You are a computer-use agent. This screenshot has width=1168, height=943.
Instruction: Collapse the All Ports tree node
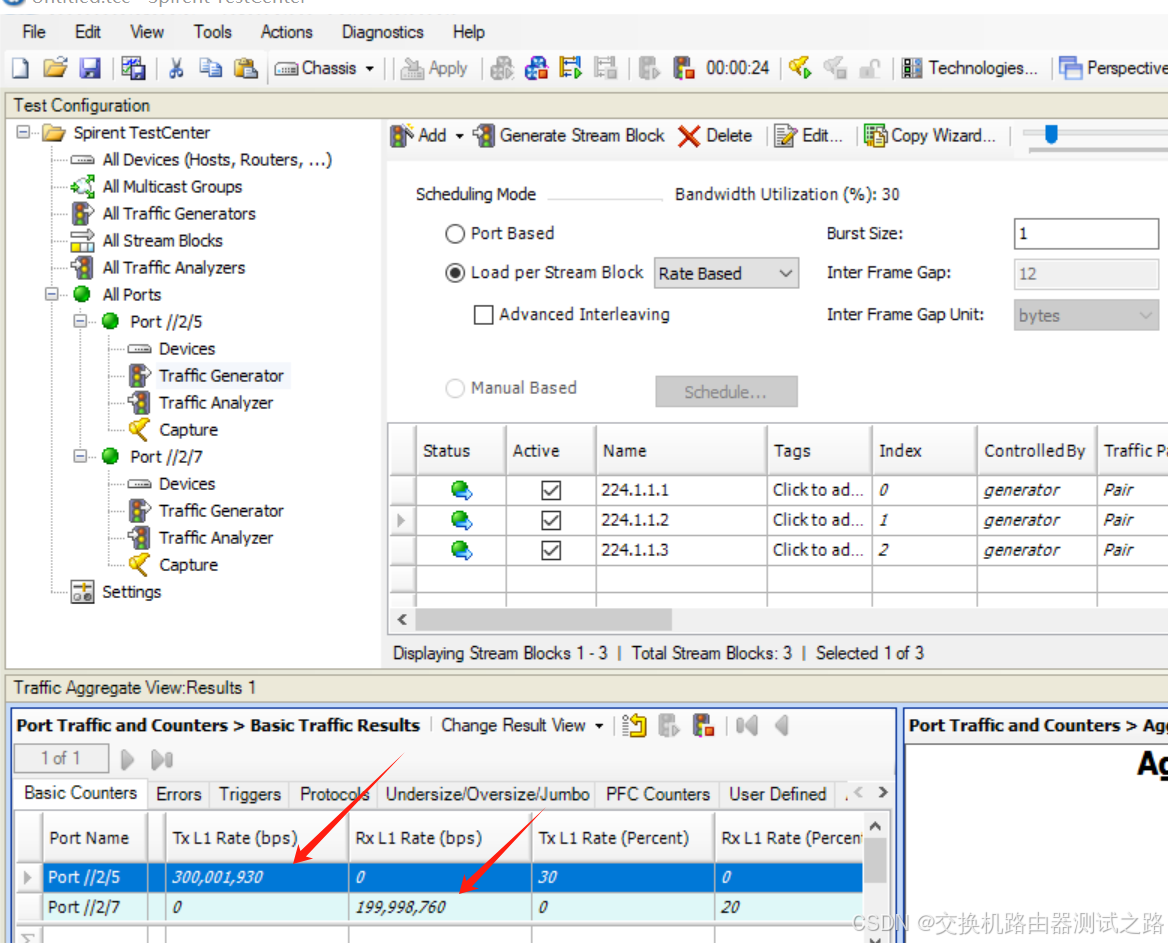coord(51,294)
